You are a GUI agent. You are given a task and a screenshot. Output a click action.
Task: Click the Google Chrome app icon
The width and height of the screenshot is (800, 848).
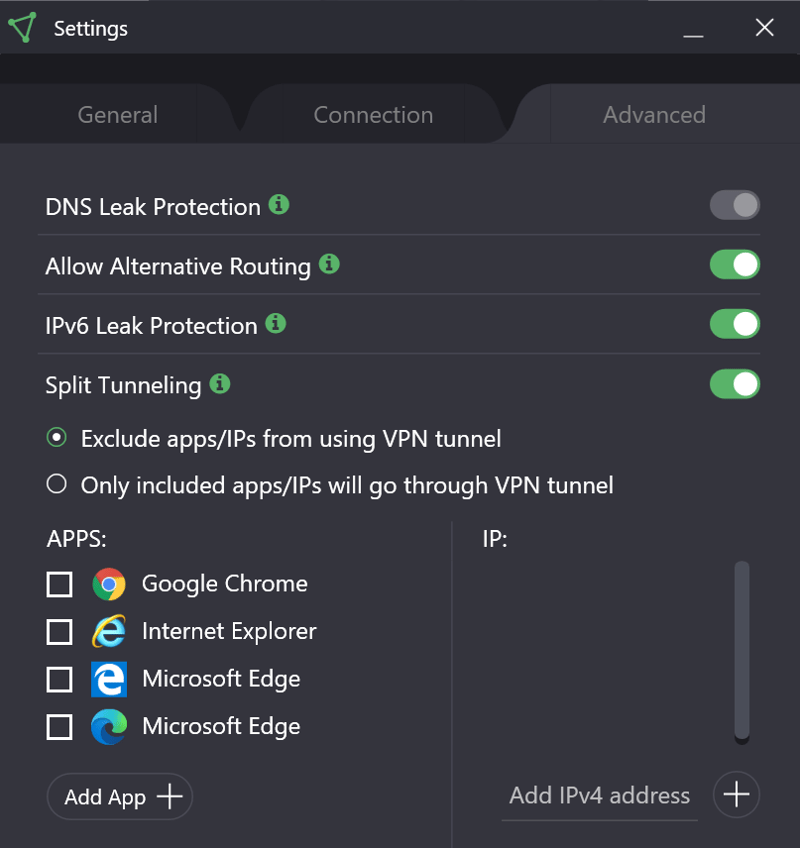point(109,584)
